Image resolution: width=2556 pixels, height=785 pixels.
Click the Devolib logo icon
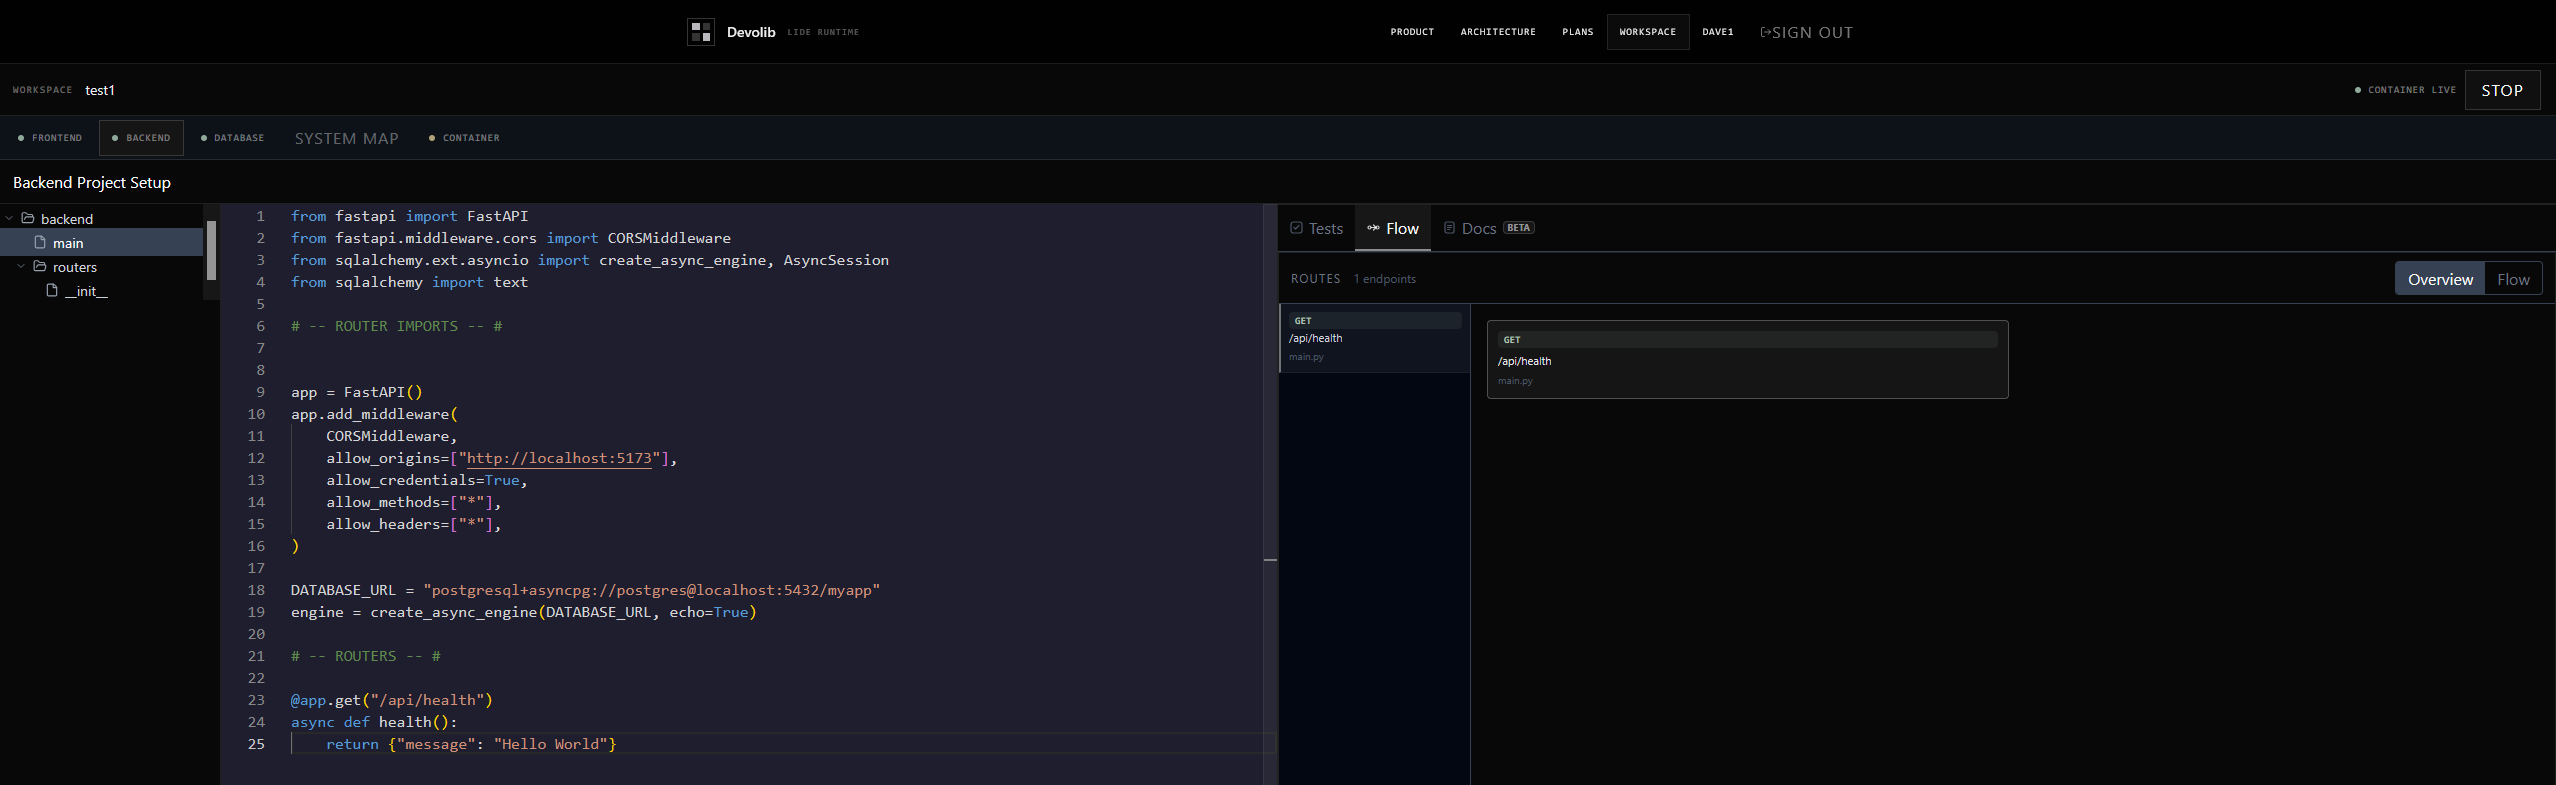[701, 32]
